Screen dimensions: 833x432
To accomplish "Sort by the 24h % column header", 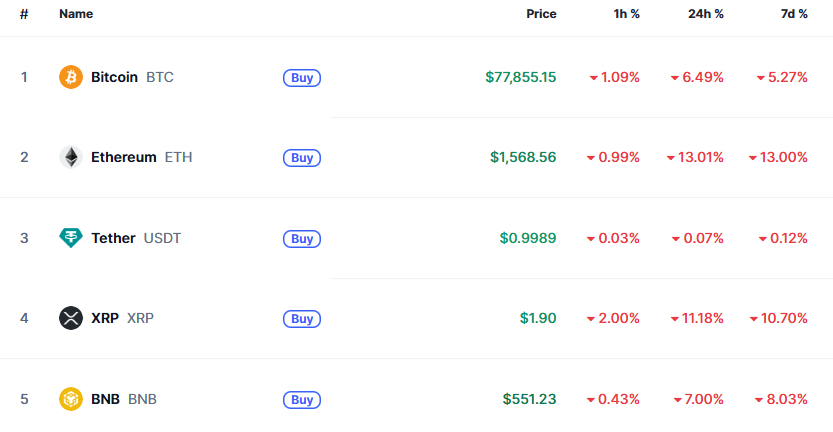I will point(706,14).
